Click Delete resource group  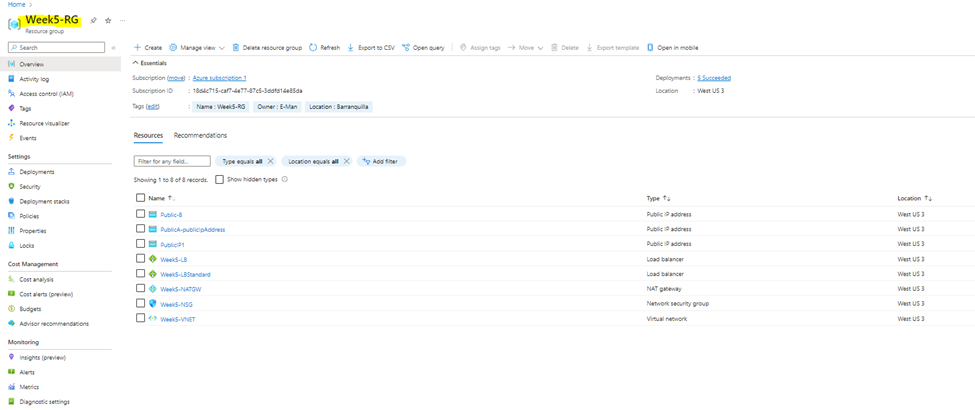click(x=267, y=48)
